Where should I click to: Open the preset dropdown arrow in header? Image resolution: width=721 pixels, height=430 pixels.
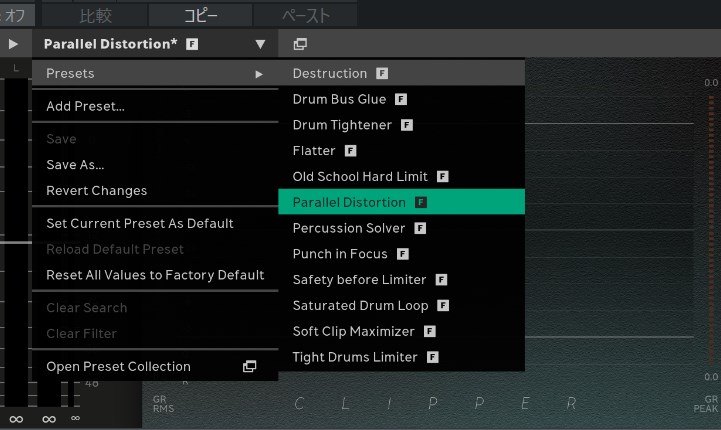pyautogui.click(x=260, y=44)
